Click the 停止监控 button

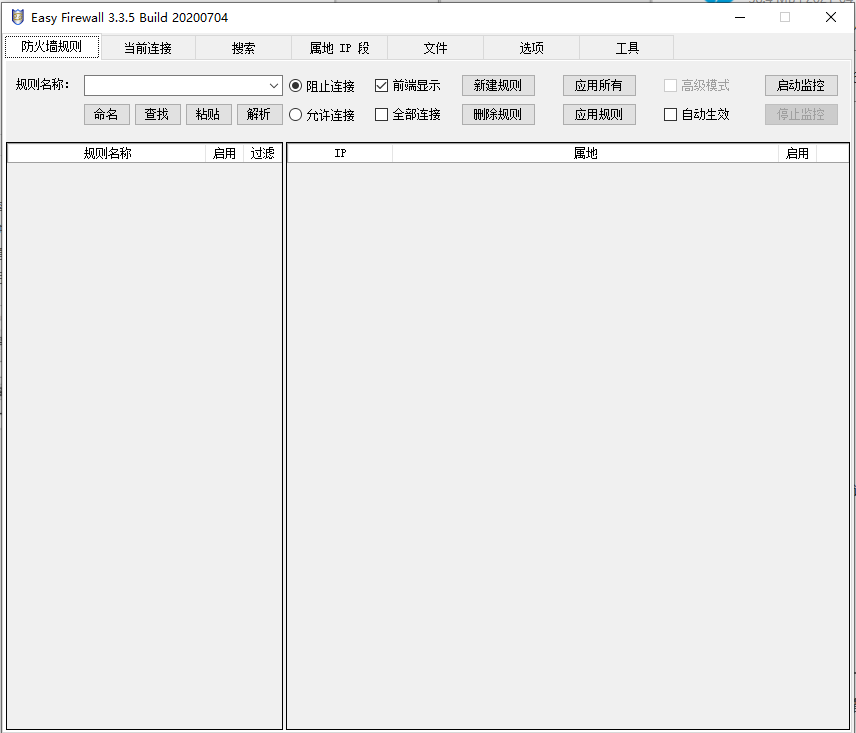tap(801, 115)
